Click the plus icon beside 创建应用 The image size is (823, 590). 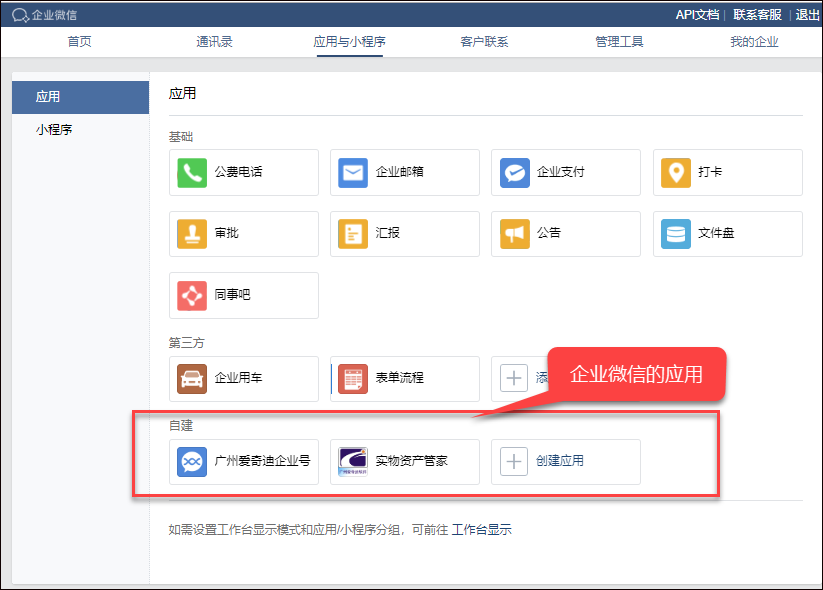514,461
